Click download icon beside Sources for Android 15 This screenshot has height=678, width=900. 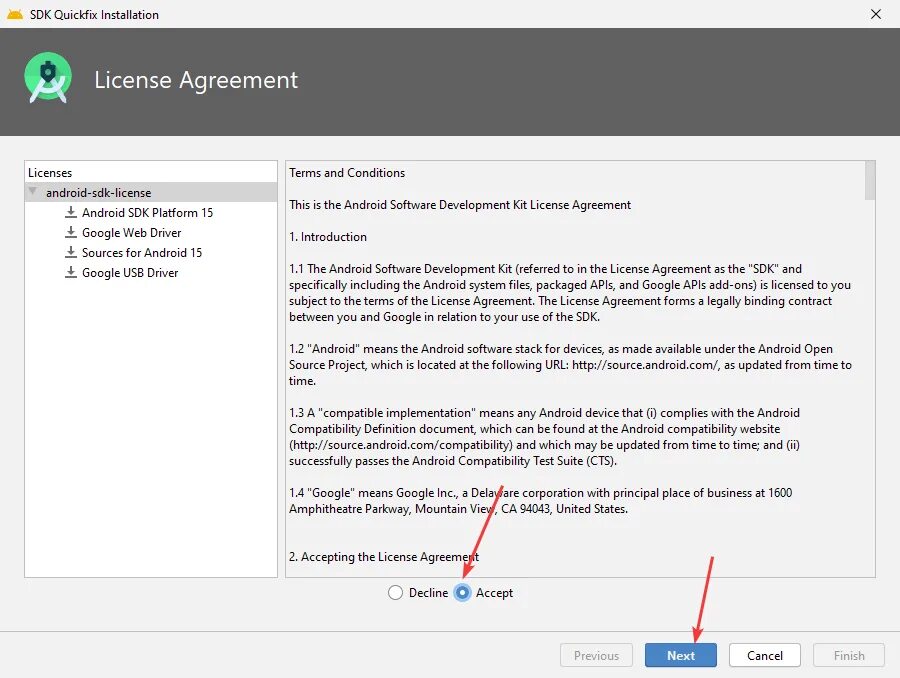pyautogui.click(x=71, y=253)
